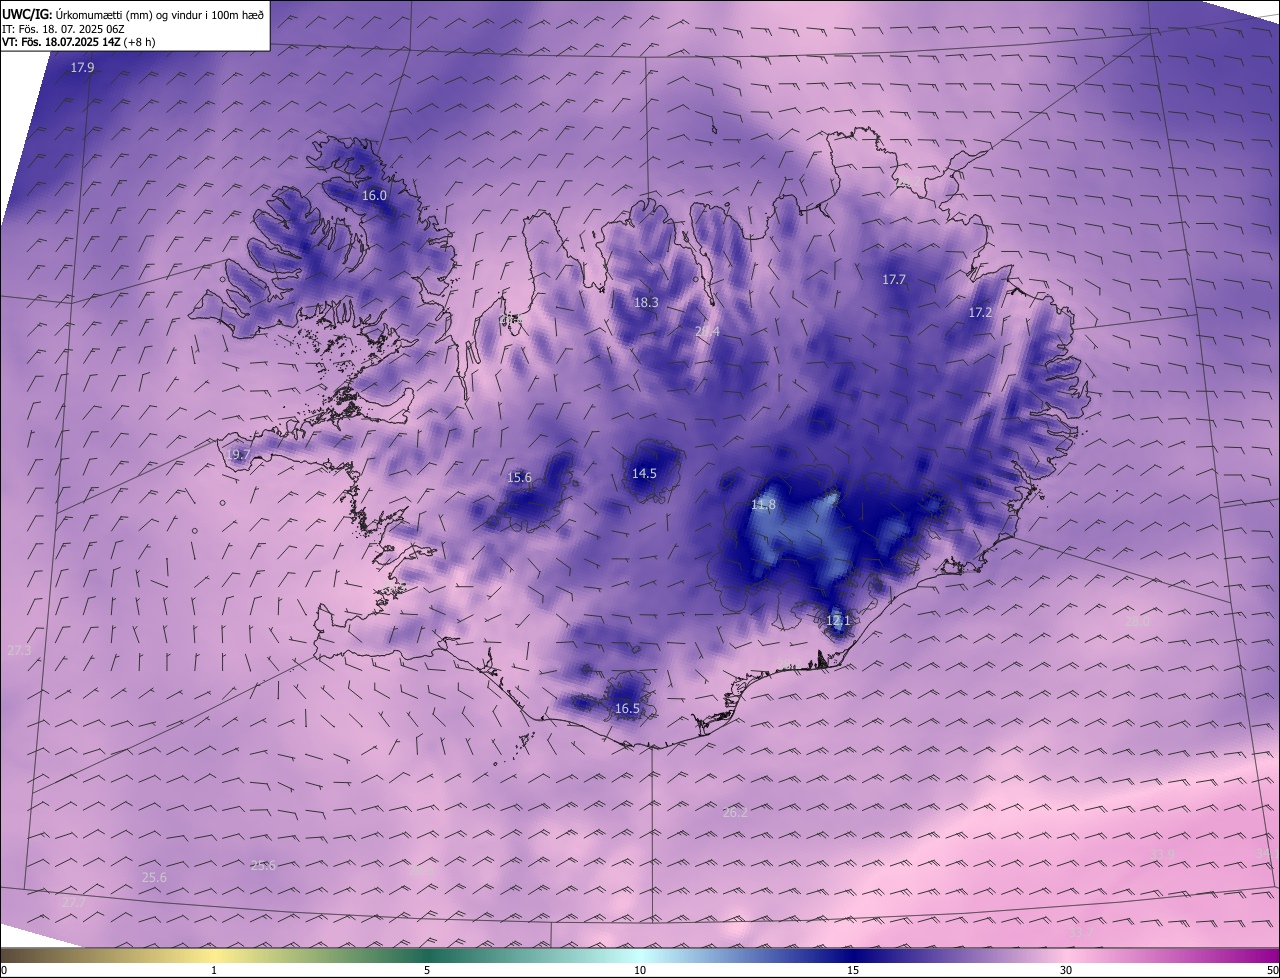Viewport: 1280px width, 978px height.
Task: Click the valid time line 'VT: Fös. 18.07.2025 14Z (+8 h)'
Action: click(x=78, y=42)
